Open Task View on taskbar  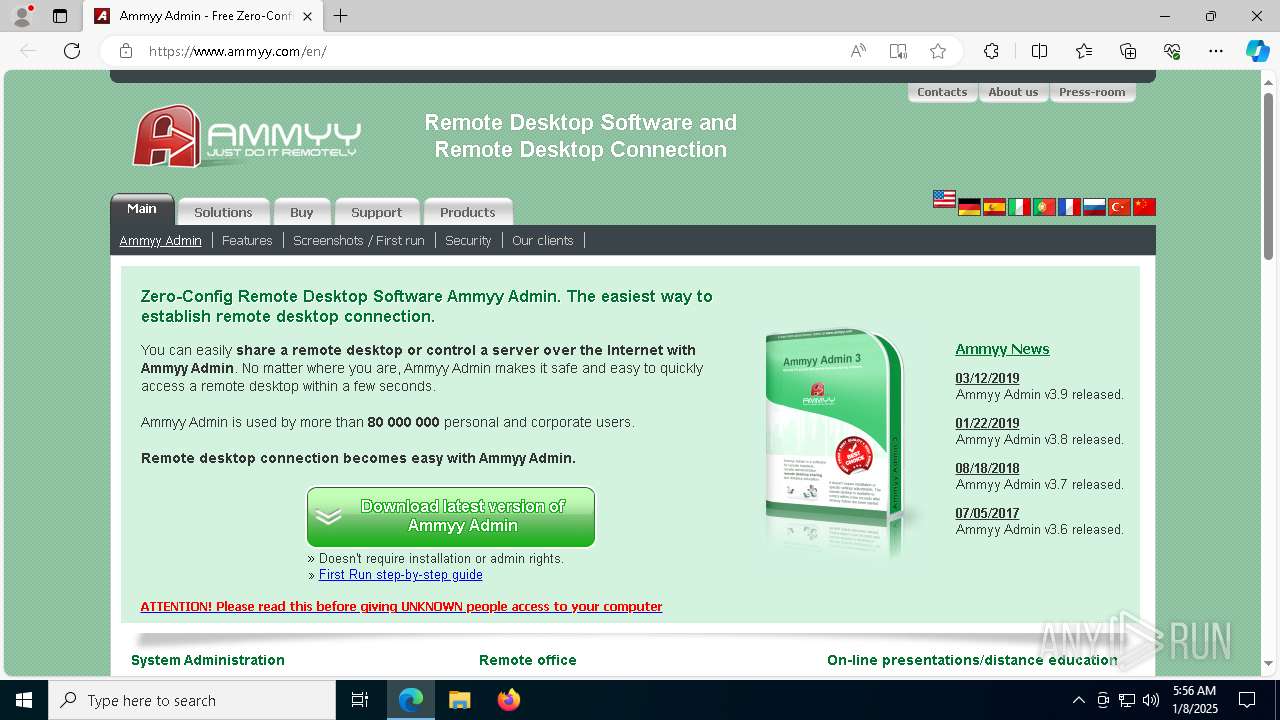click(360, 700)
